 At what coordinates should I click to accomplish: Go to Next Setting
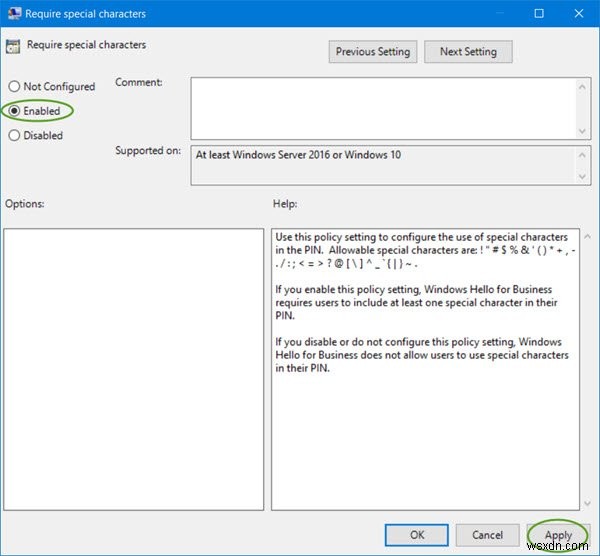tap(468, 52)
